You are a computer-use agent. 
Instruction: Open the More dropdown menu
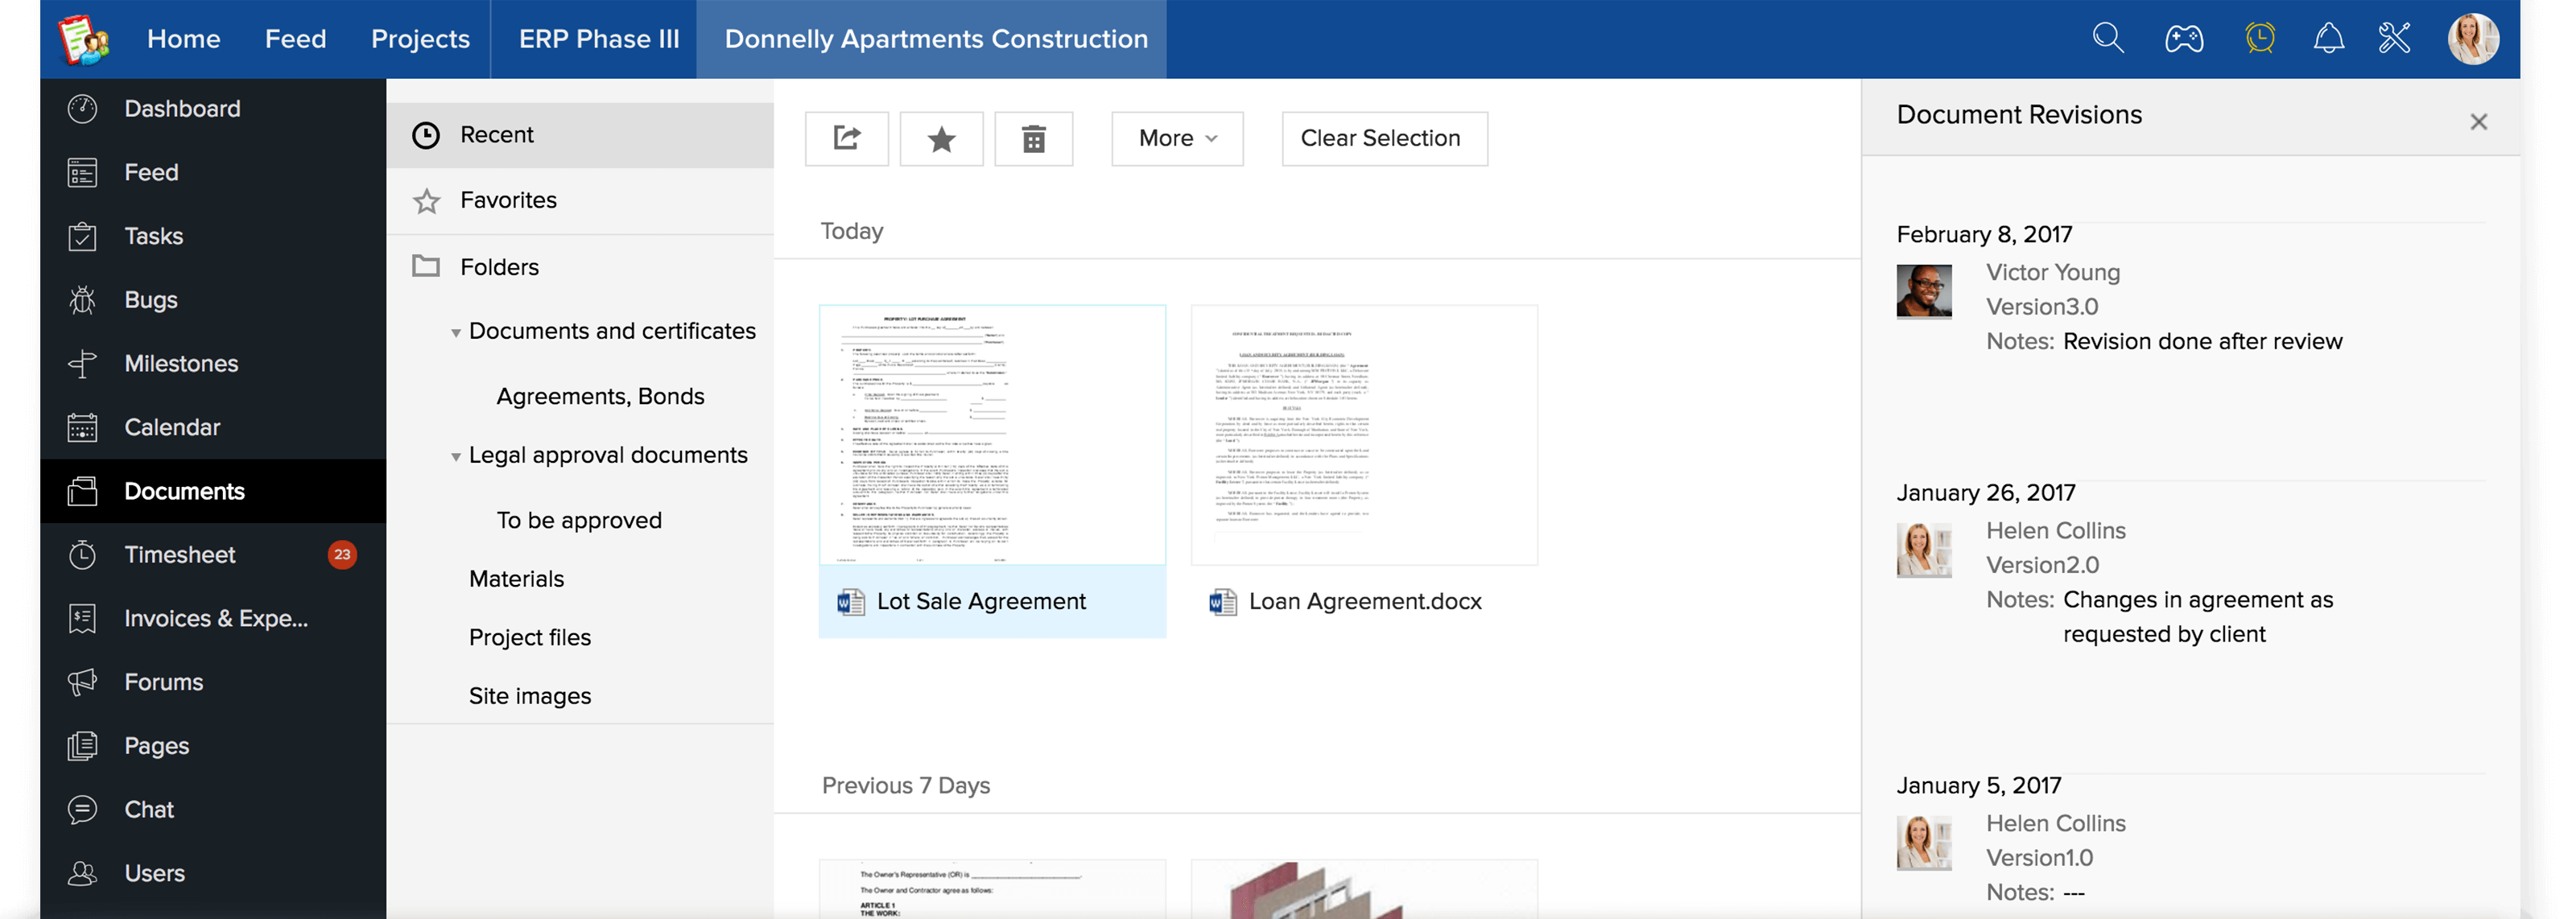1177,138
